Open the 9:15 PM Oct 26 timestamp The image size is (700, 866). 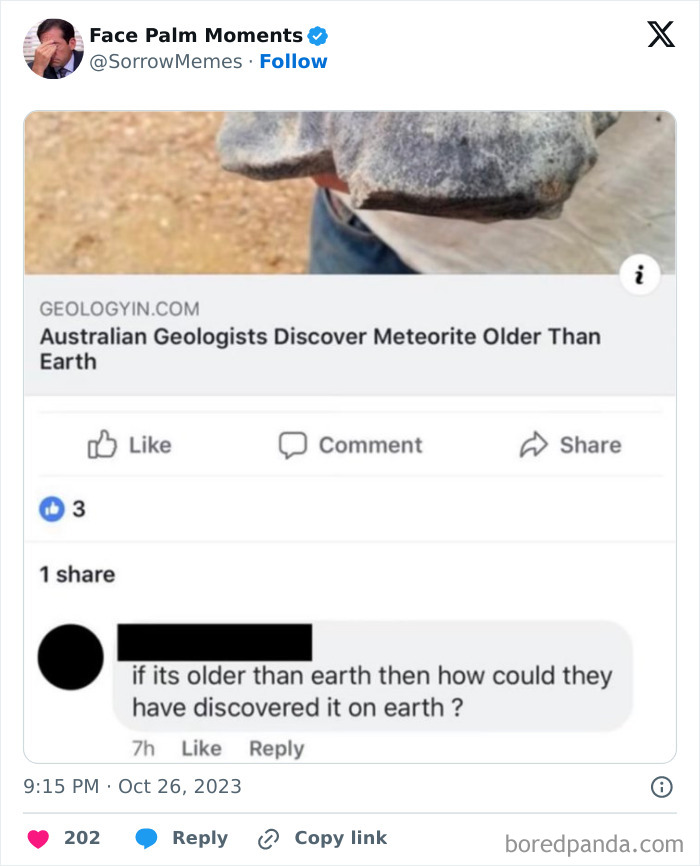[132, 786]
